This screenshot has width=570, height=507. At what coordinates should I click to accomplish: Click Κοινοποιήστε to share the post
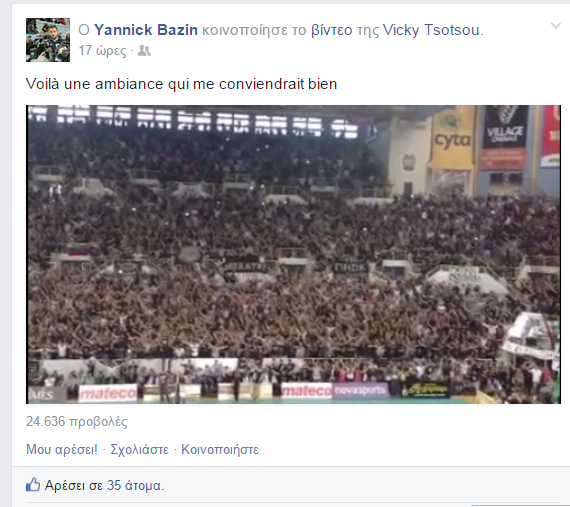coord(220,450)
